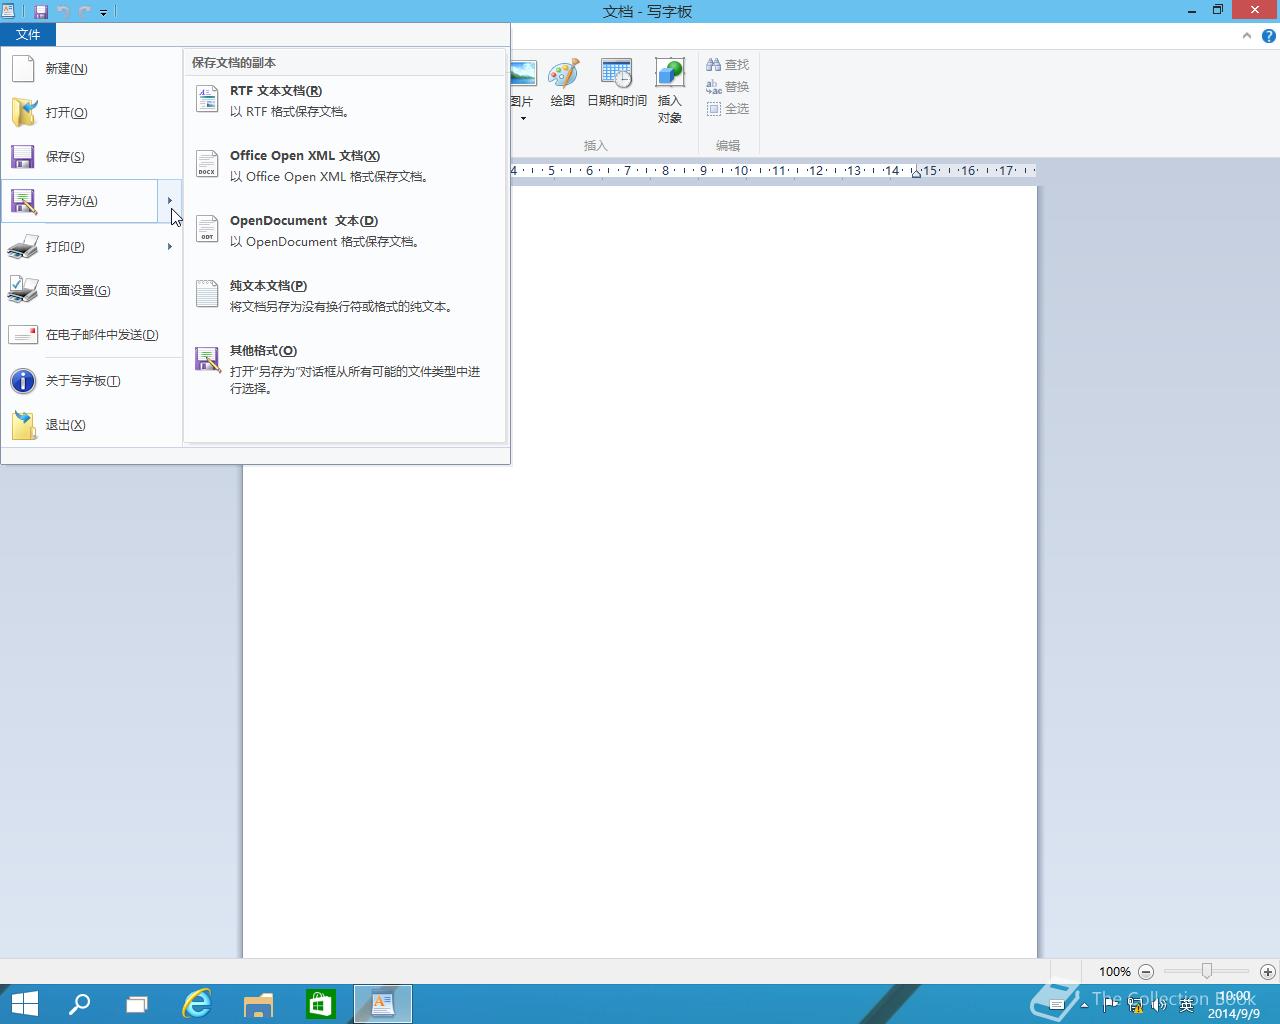Save as OpenDocument text
Image resolution: width=1280 pixels, height=1024 pixels.
(345, 231)
